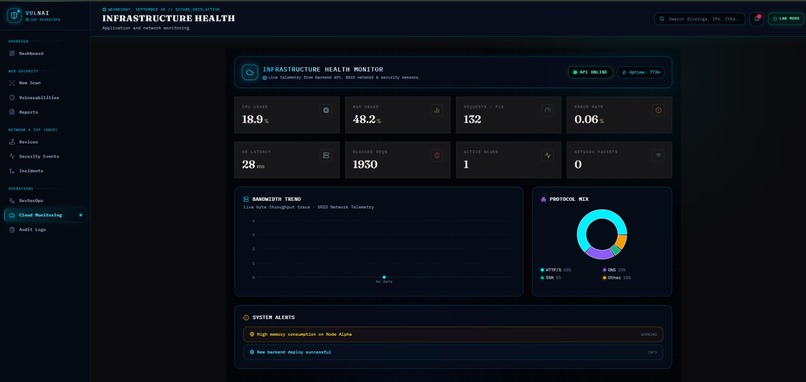Click the VulnAI shield logo

[14, 15]
